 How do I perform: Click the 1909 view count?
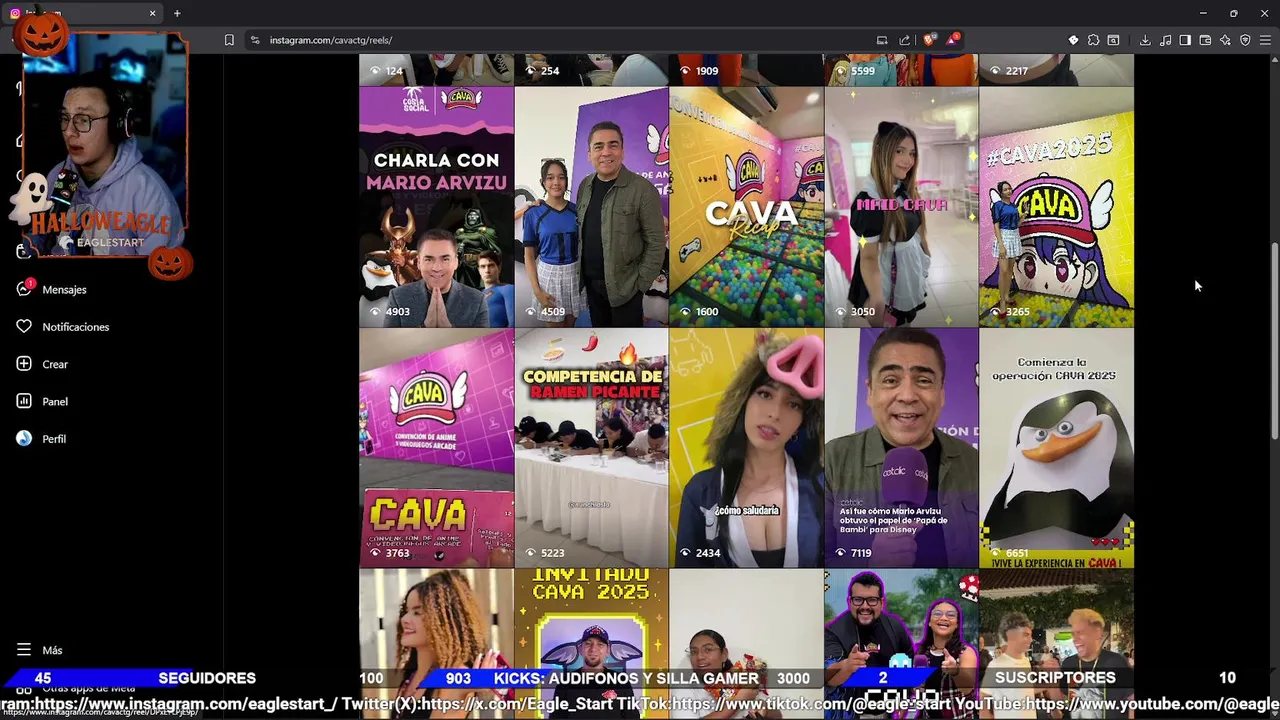coord(707,71)
